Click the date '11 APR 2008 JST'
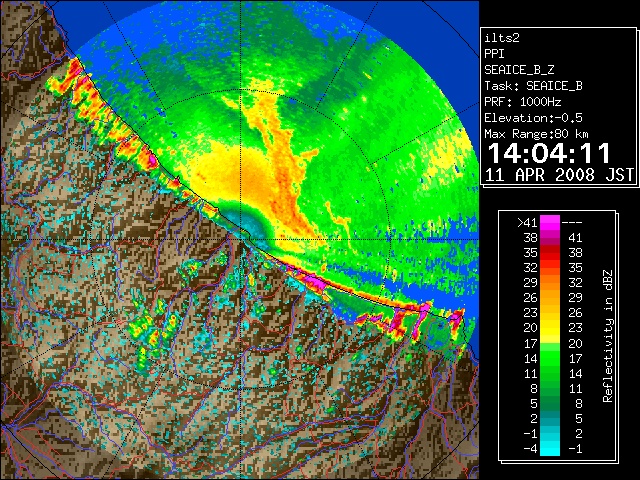The width and height of the screenshot is (640, 480). [560, 175]
